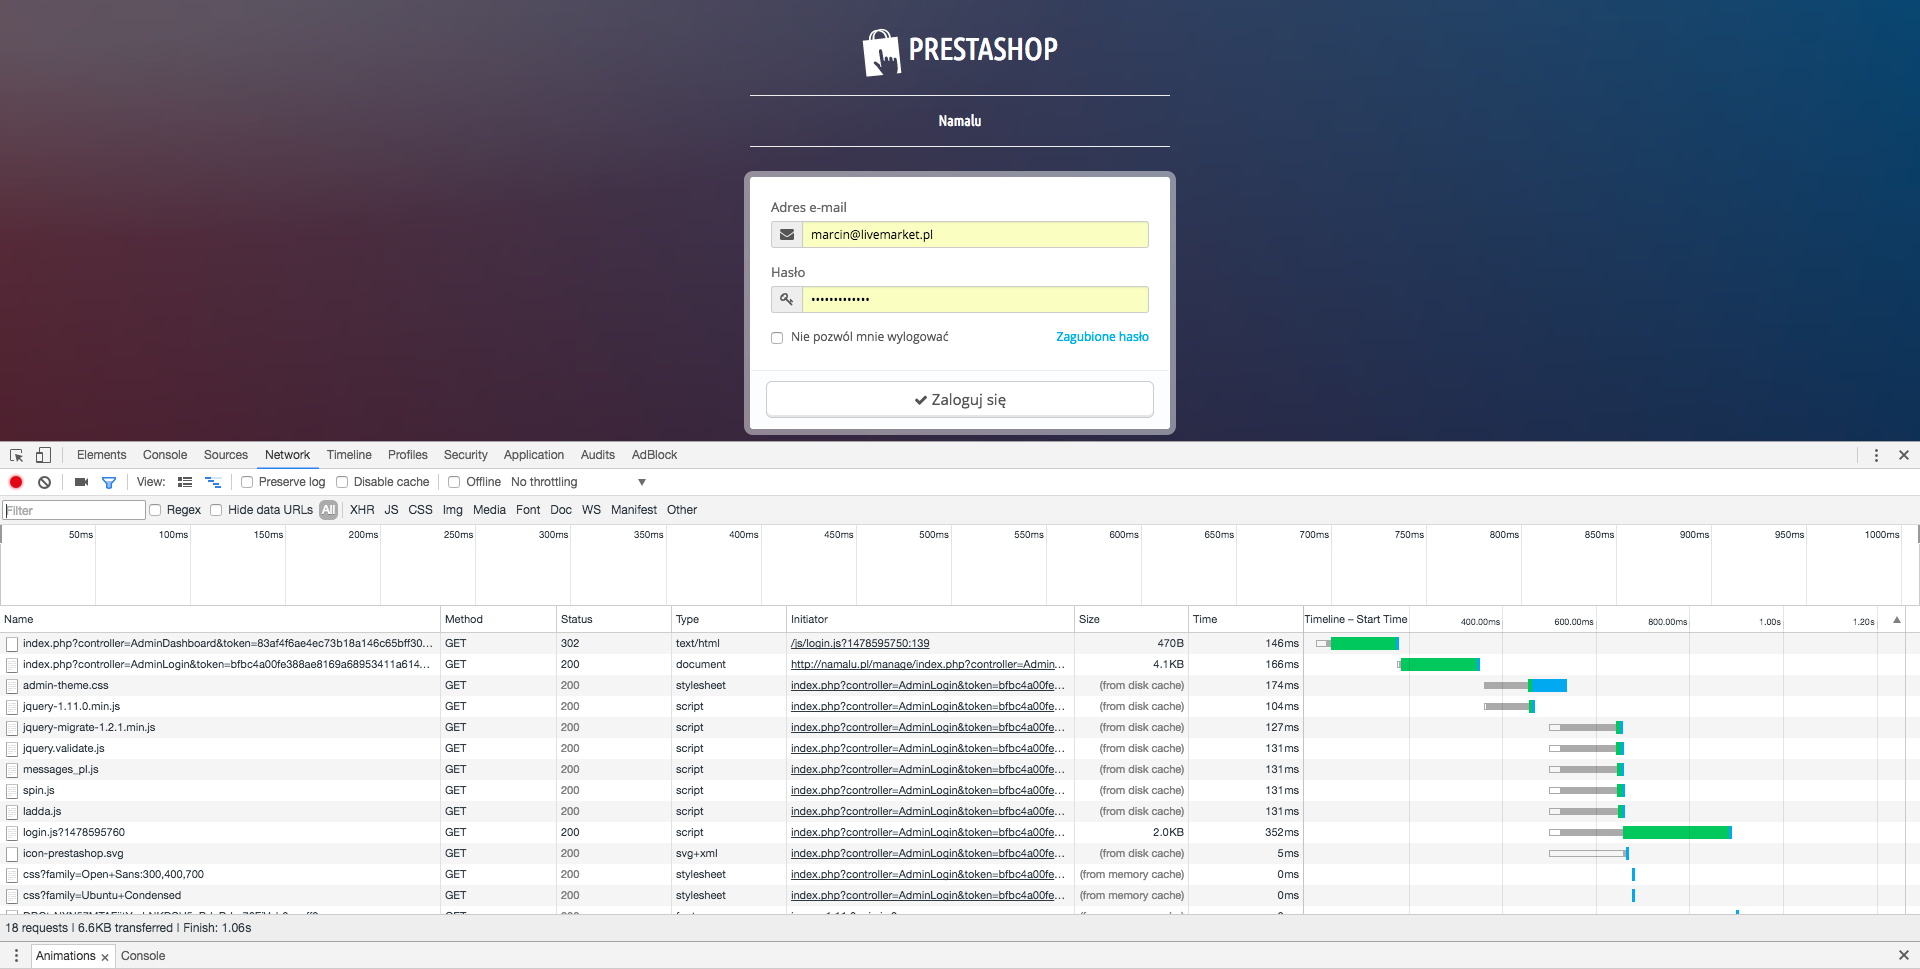Focus the 'Hasło' password field
1920x969 pixels.
pyautogui.click(x=975, y=300)
